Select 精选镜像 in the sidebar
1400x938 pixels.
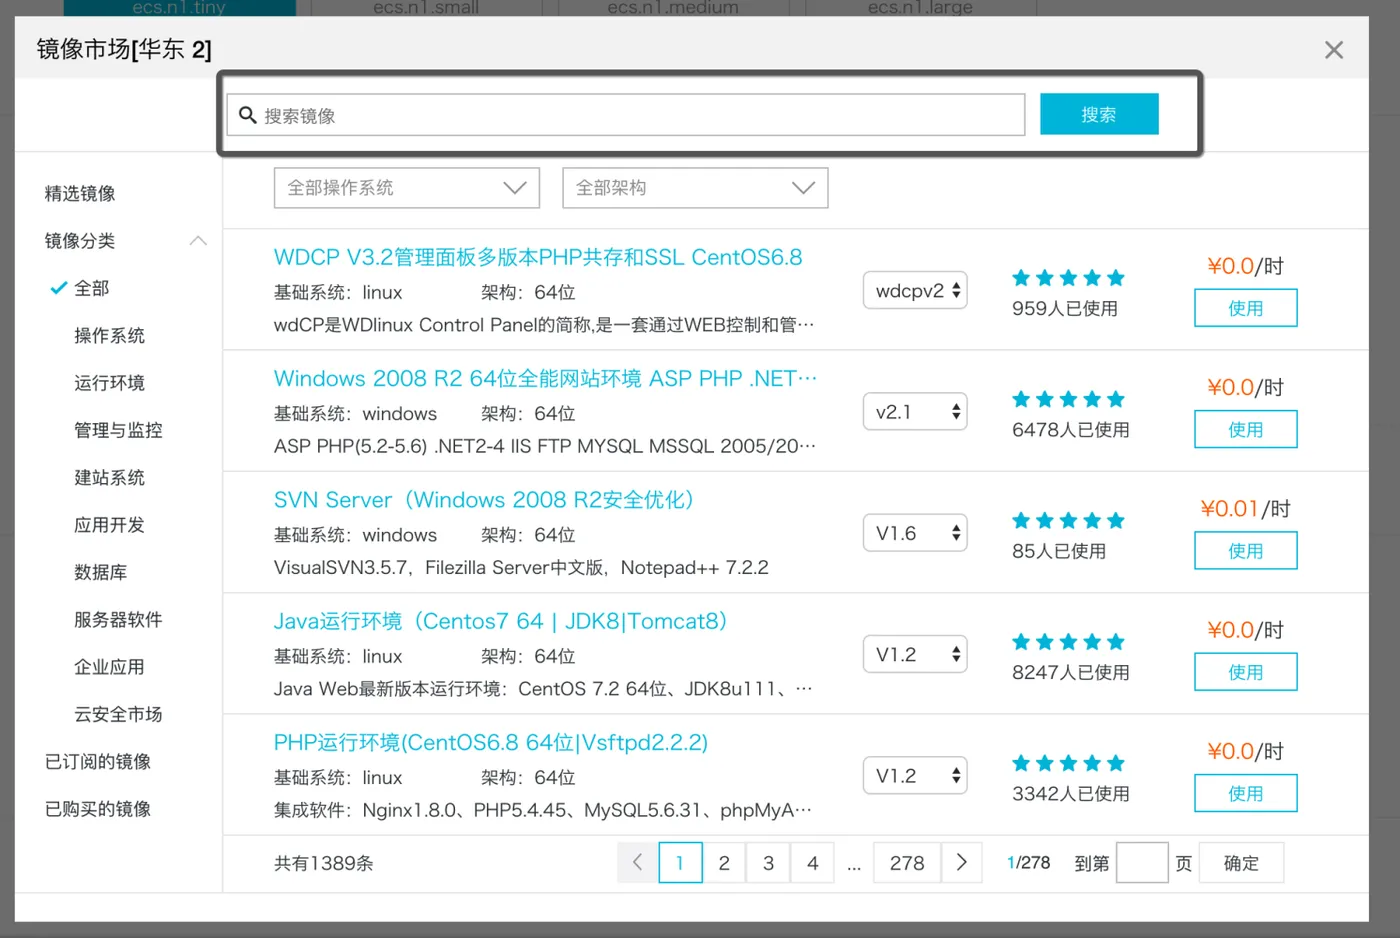click(80, 193)
